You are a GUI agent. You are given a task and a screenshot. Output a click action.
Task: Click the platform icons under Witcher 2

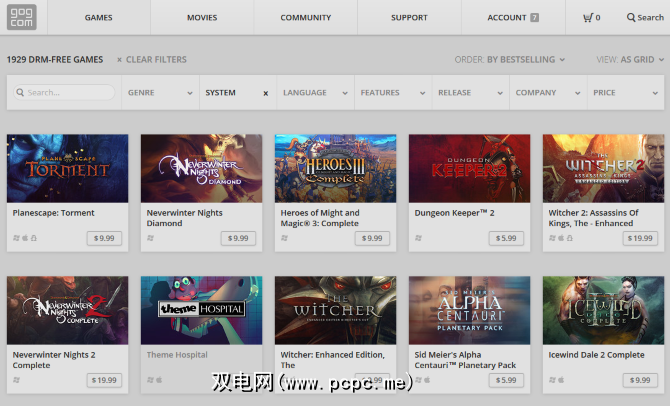pos(561,238)
